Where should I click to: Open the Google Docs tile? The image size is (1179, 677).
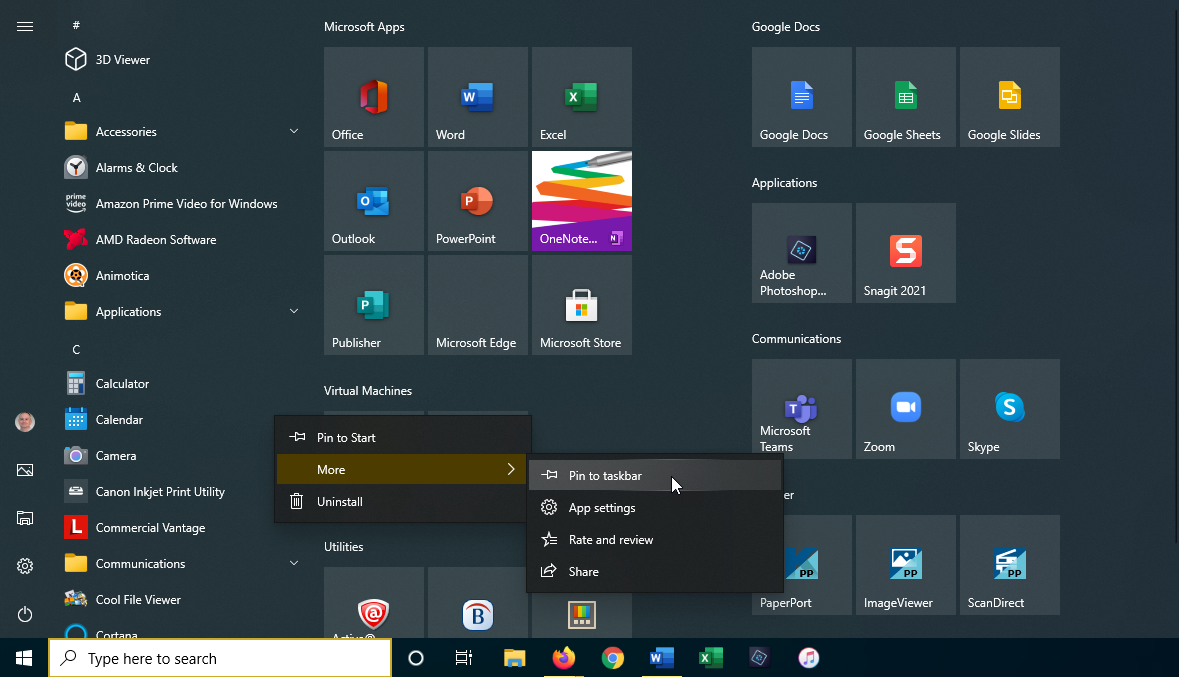coord(802,97)
